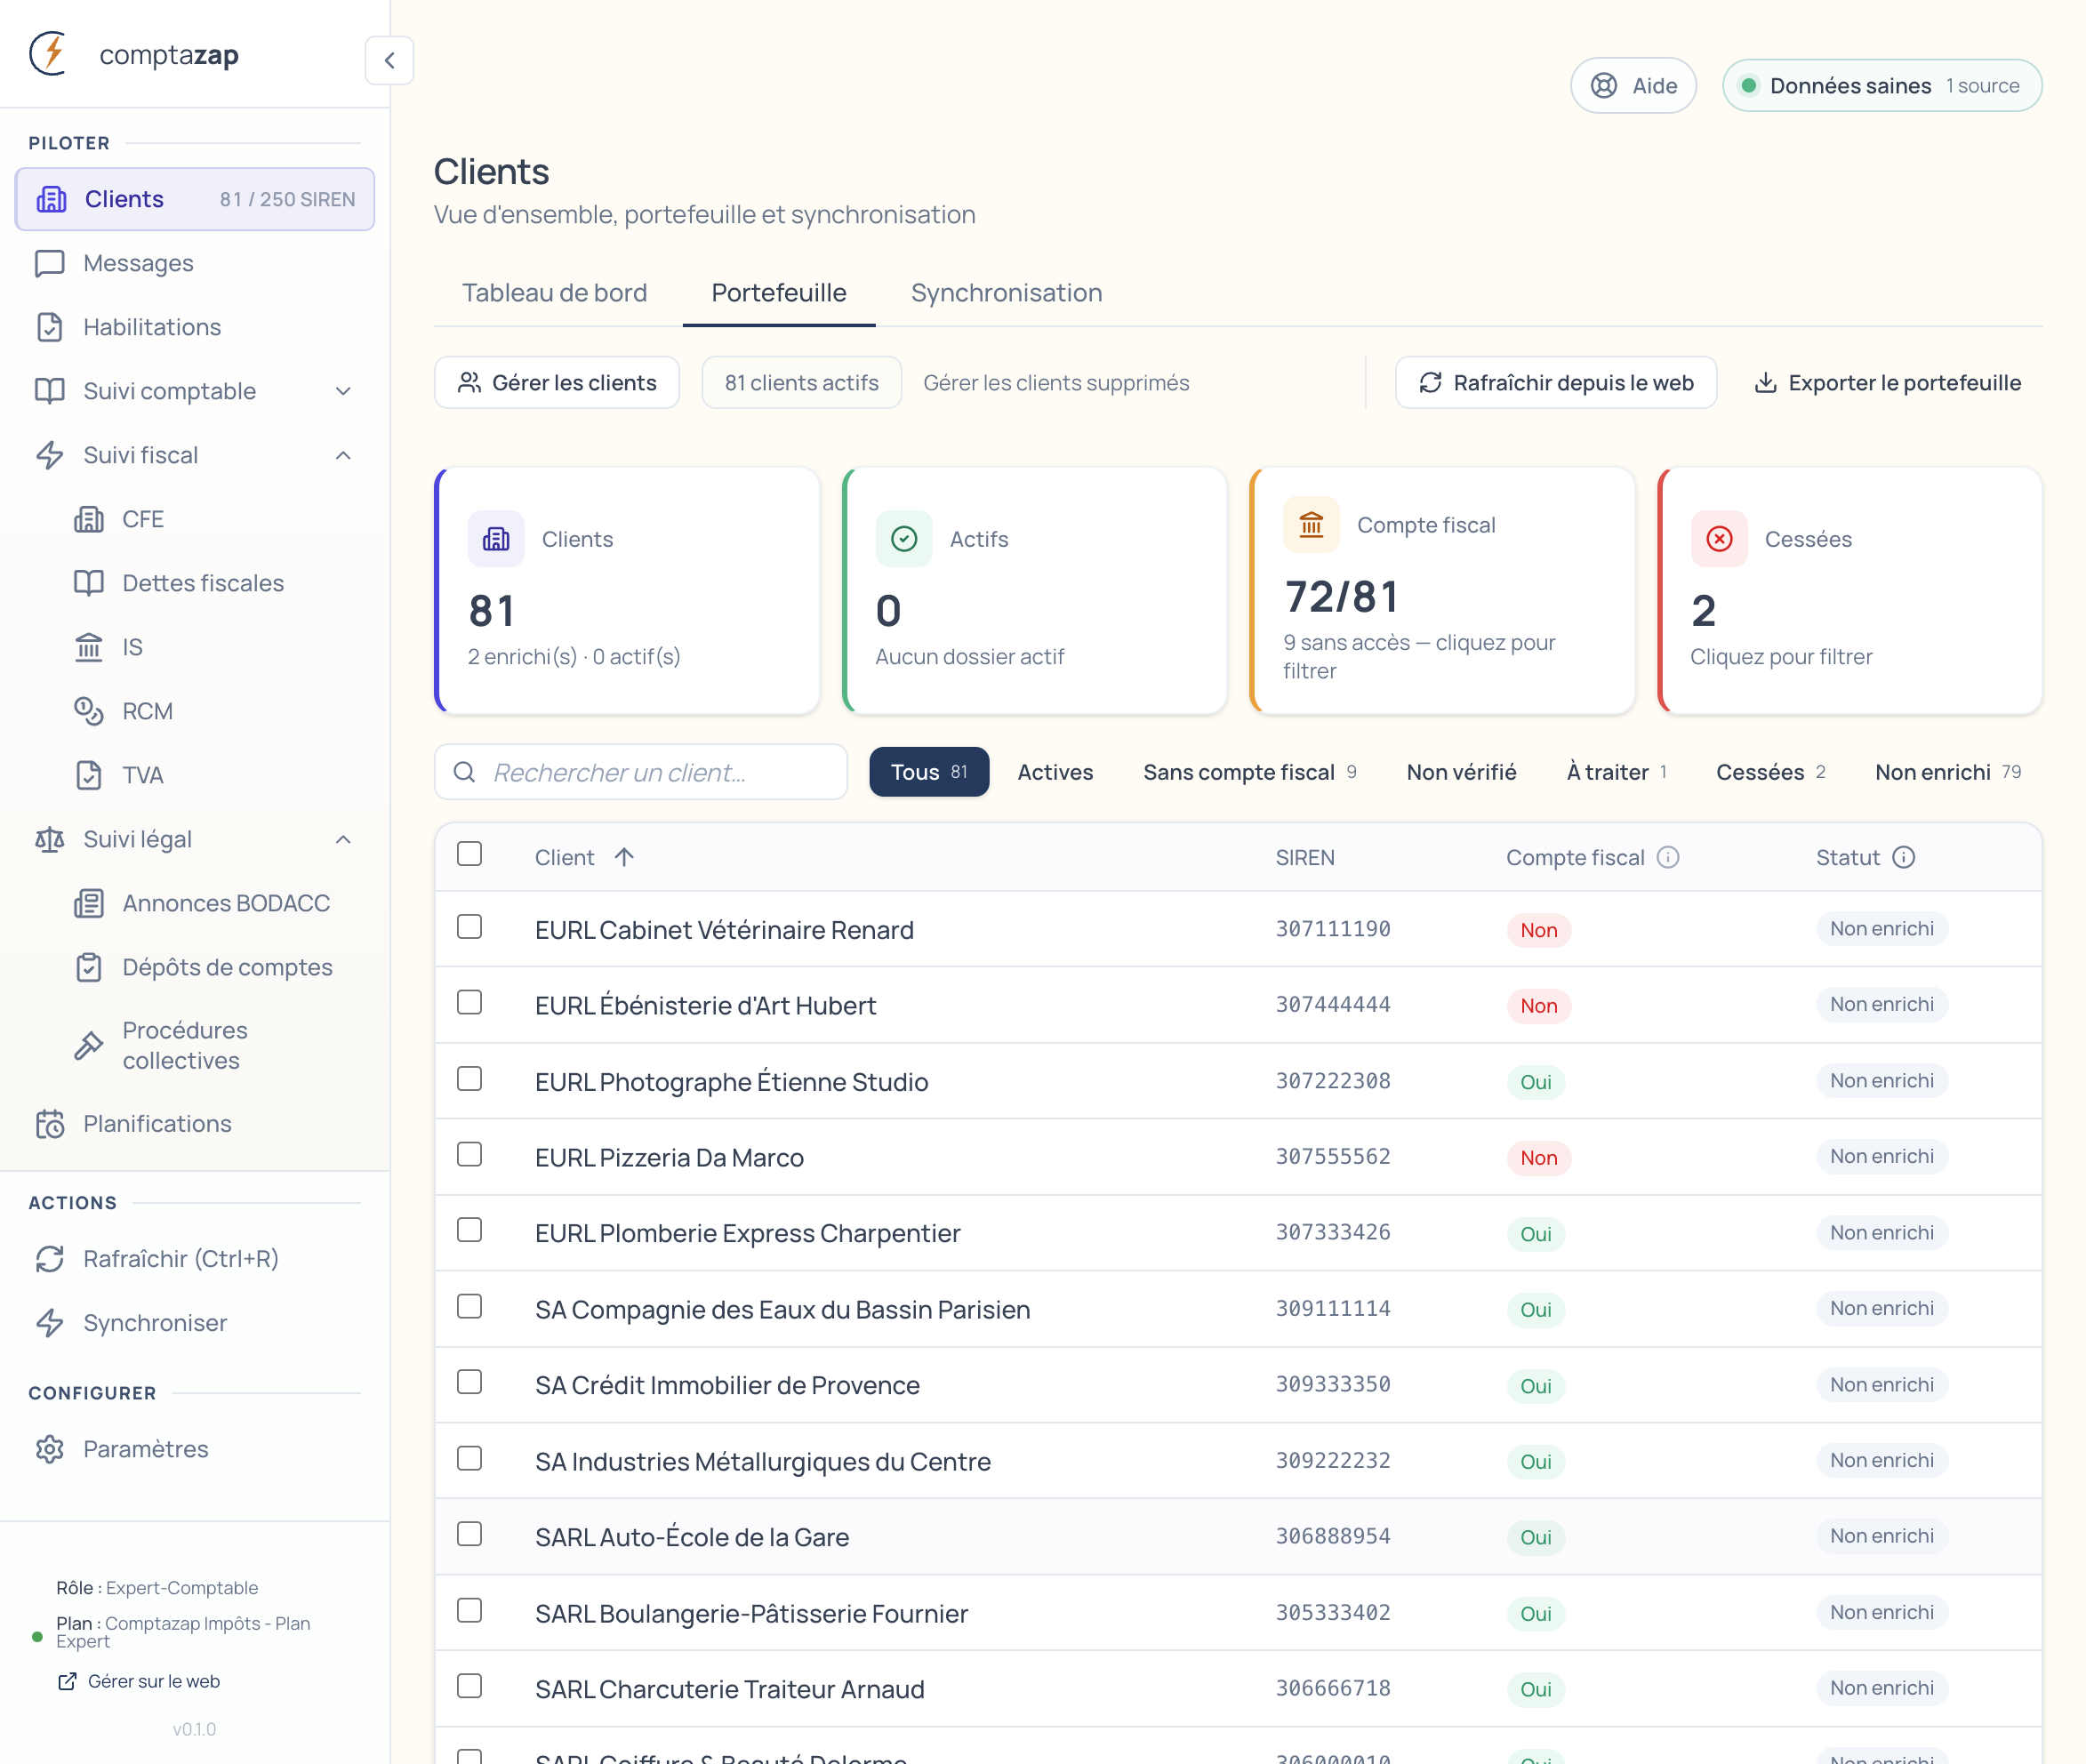Screen dimensions: 2086x1764
Task: Toggle the select-all checkbox in table header
Action: (469, 854)
